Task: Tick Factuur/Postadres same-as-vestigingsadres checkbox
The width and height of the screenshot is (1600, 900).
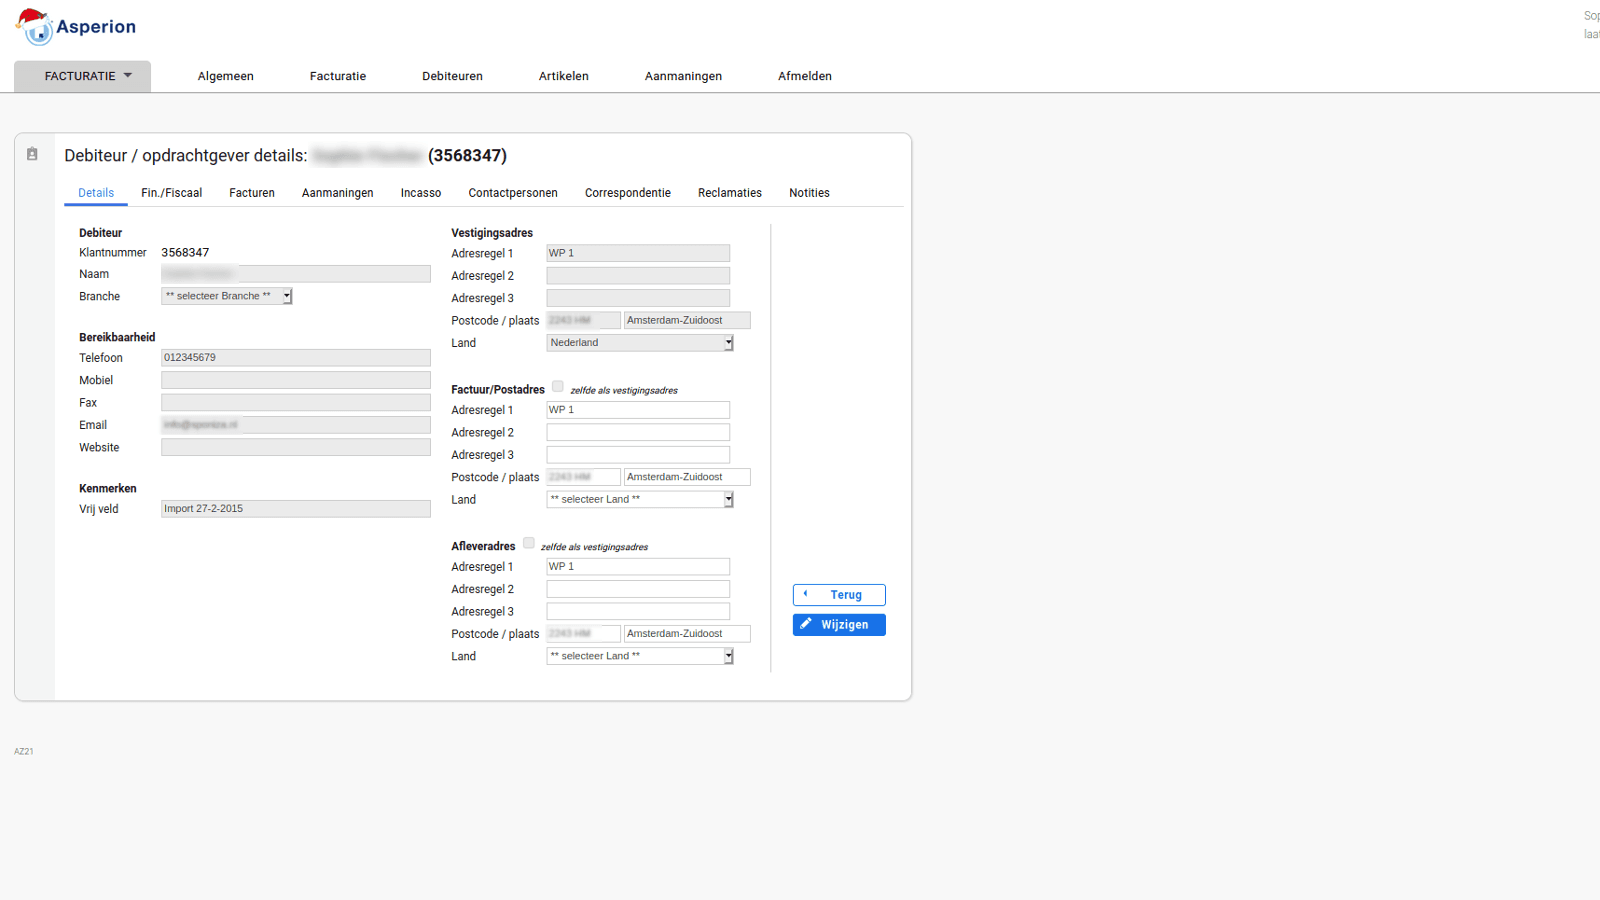Action: point(558,387)
